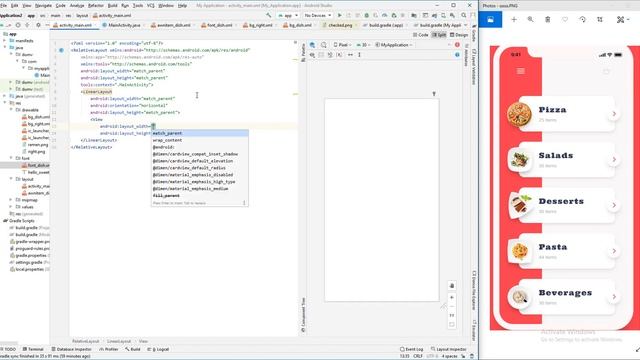The width and height of the screenshot is (640, 360).
Task: Open the MyApplication theme dropdown
Action: pos(394,45)
